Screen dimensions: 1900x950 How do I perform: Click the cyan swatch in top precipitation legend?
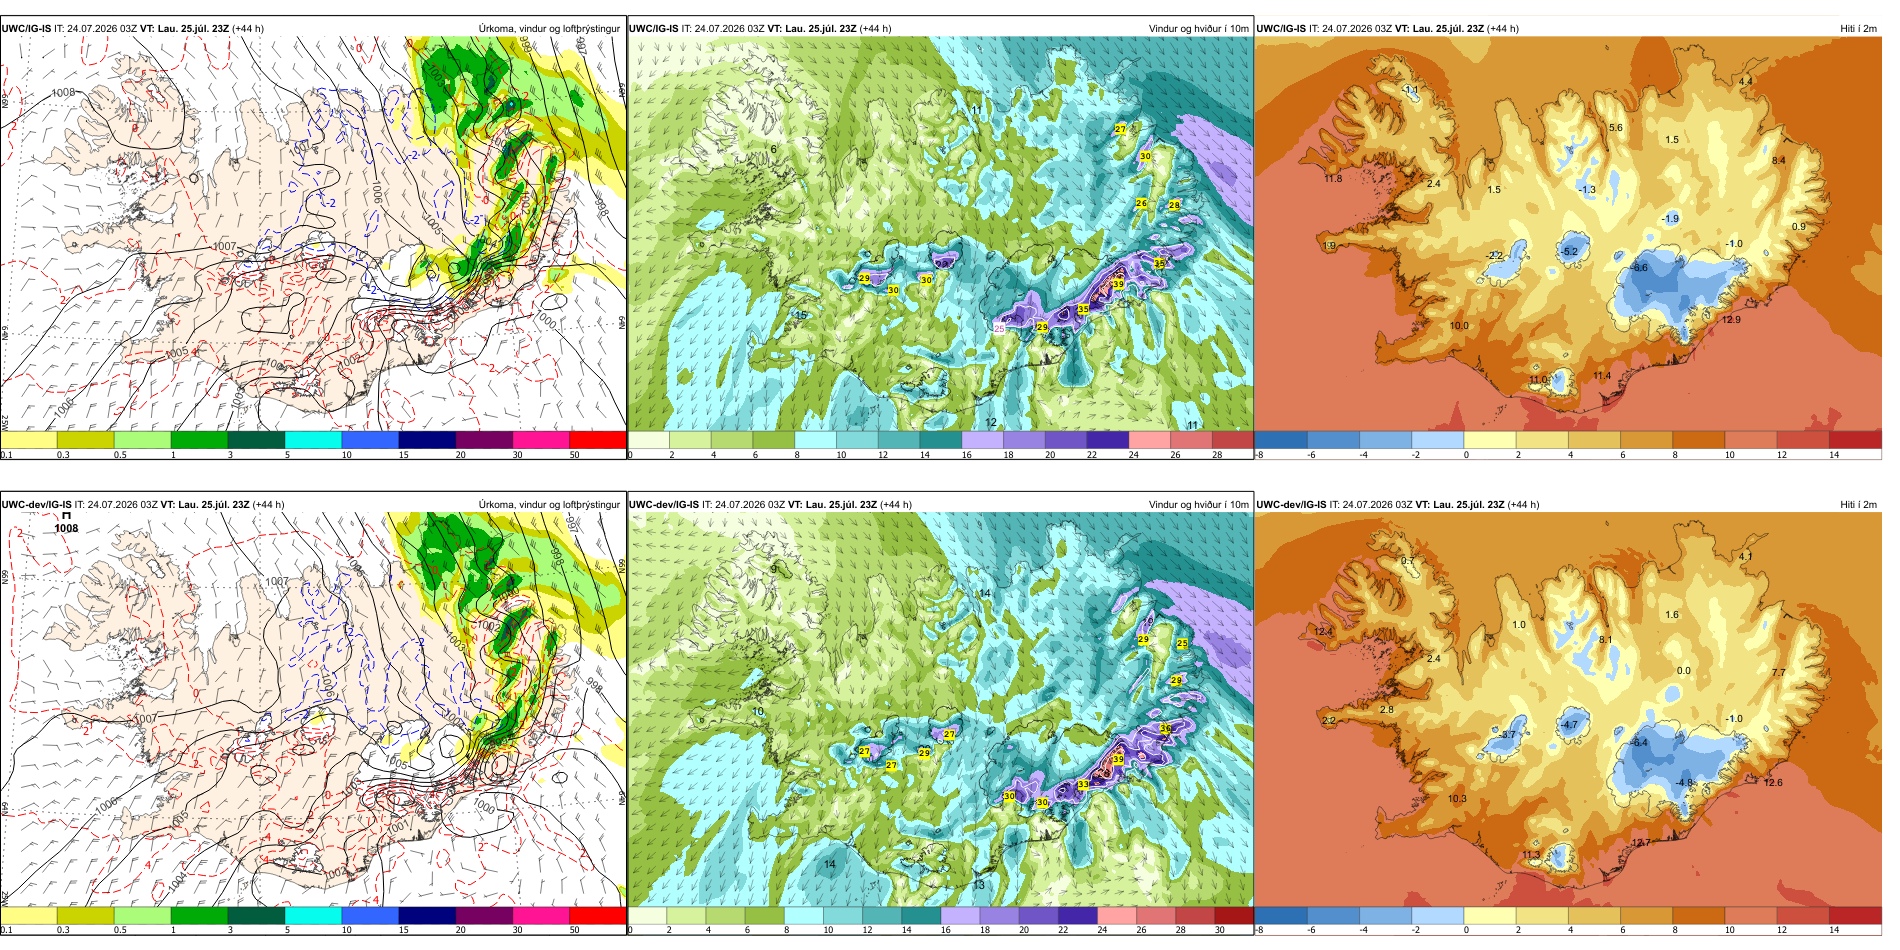coord(313,440)
